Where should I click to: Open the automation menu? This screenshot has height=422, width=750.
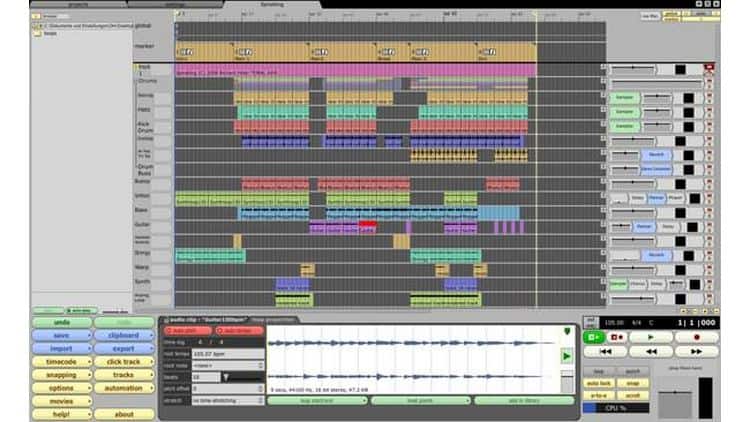click(x=124, y=388)
